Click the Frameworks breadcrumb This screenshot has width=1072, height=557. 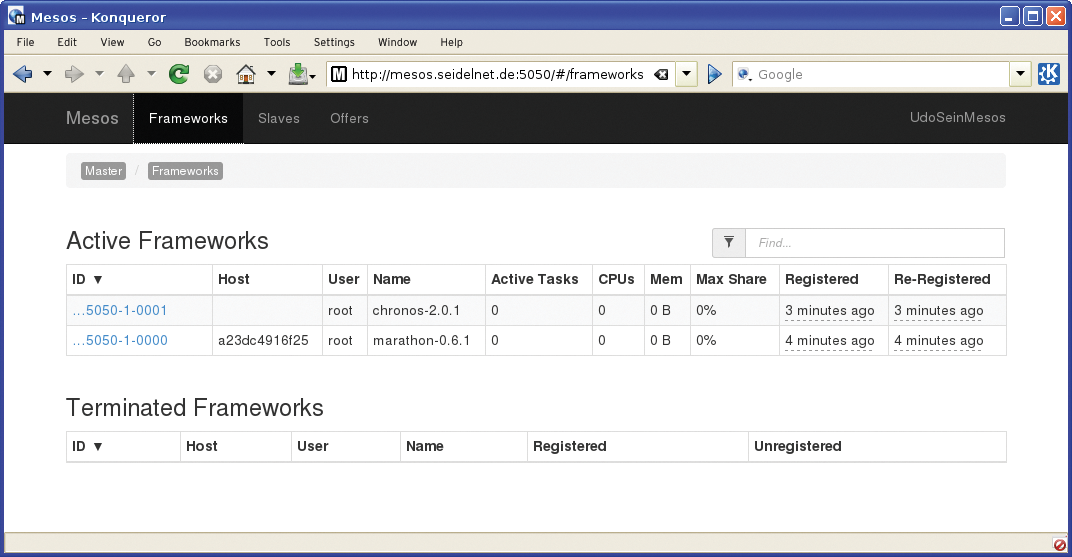(x=185, y=171)
